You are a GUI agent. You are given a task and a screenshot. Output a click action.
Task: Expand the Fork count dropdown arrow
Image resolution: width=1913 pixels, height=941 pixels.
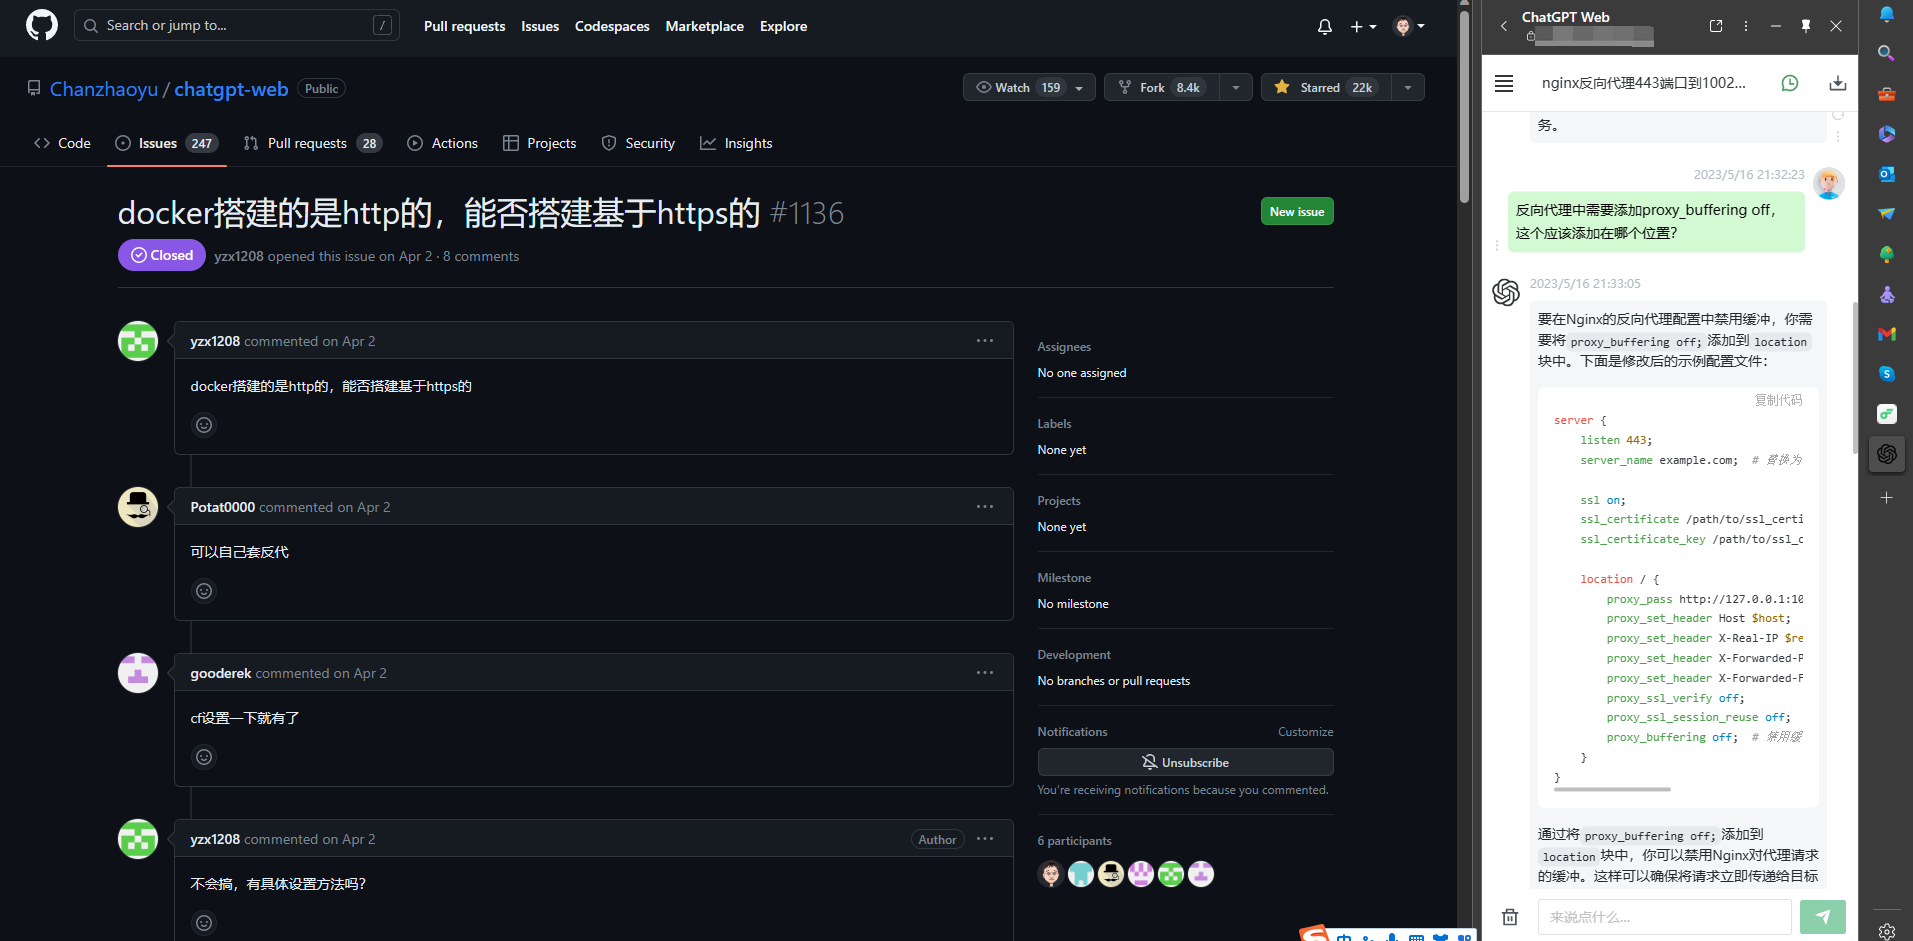click(1236, 87)
